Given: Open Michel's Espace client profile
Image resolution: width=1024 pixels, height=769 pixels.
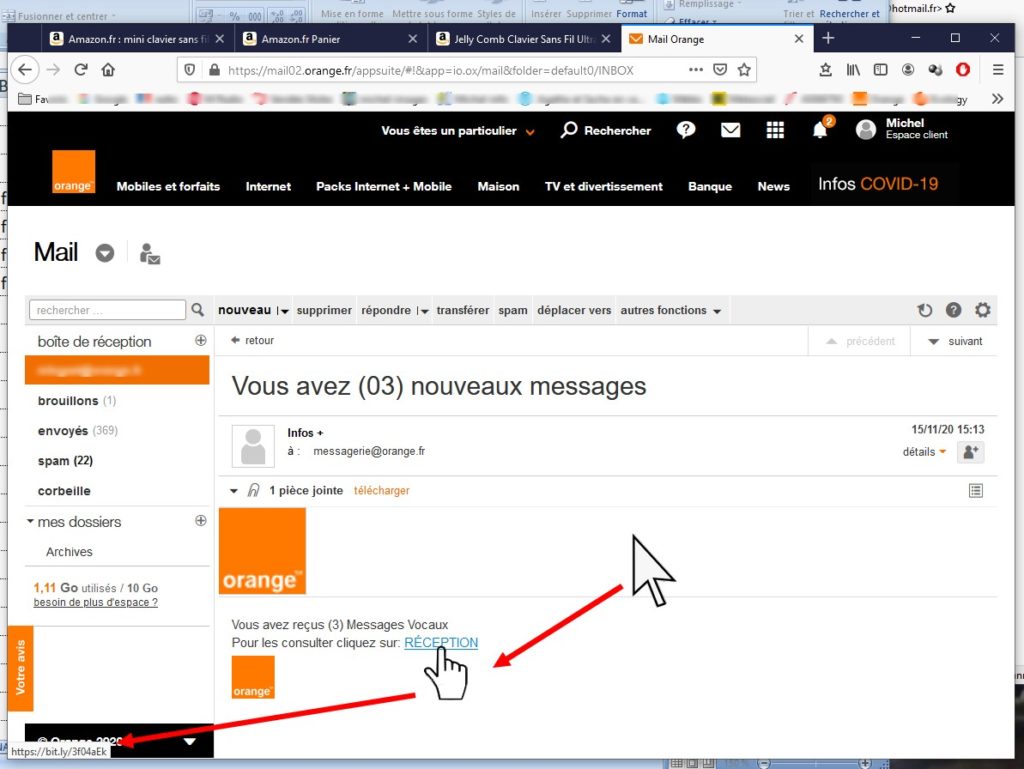Looking at the screenshot, I should (902, 129).
